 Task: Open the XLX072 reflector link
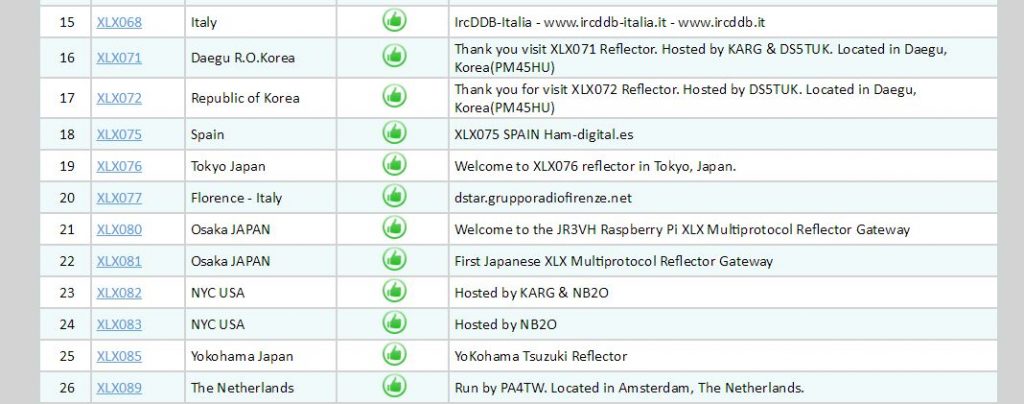click(119, 98)
